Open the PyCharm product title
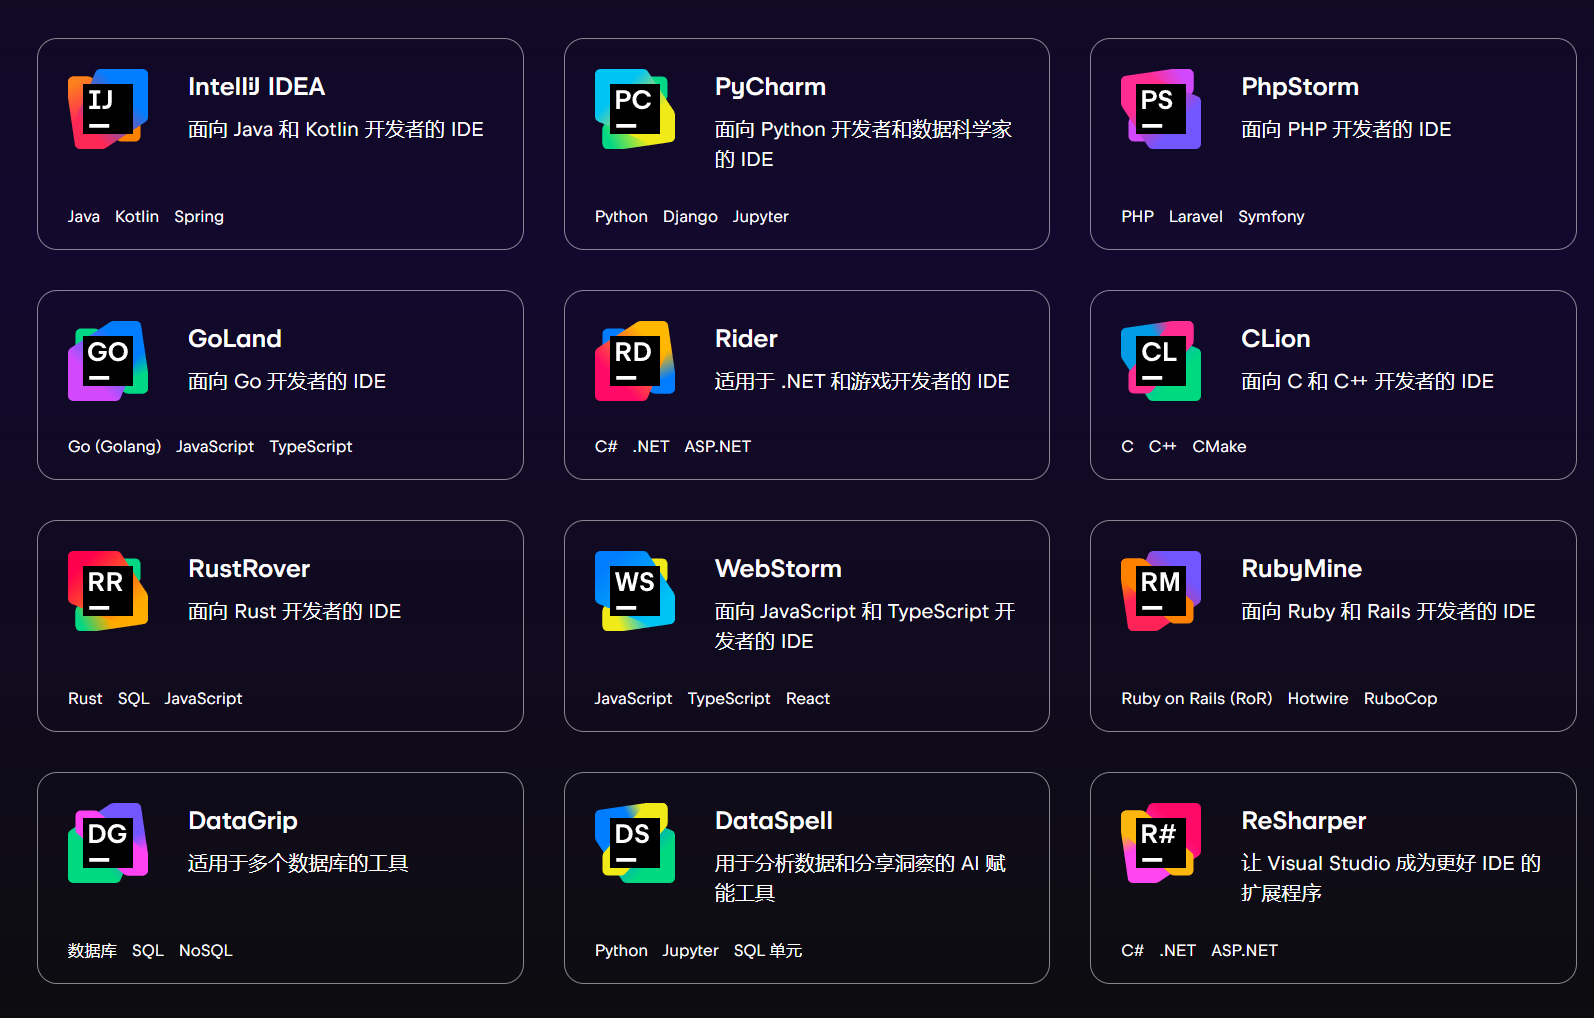Viewport: 1594px width, 1018px height. tap(770, 87)
